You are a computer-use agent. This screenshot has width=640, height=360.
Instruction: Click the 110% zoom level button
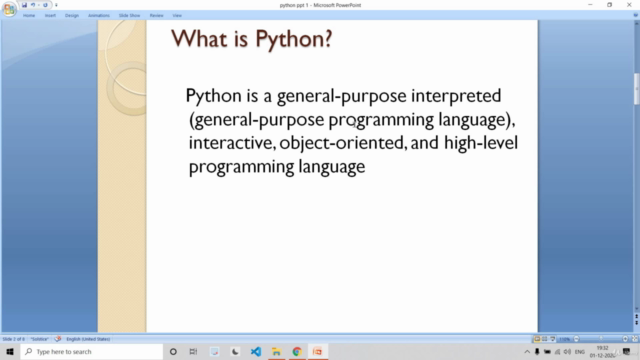click(x=564, y=339)
